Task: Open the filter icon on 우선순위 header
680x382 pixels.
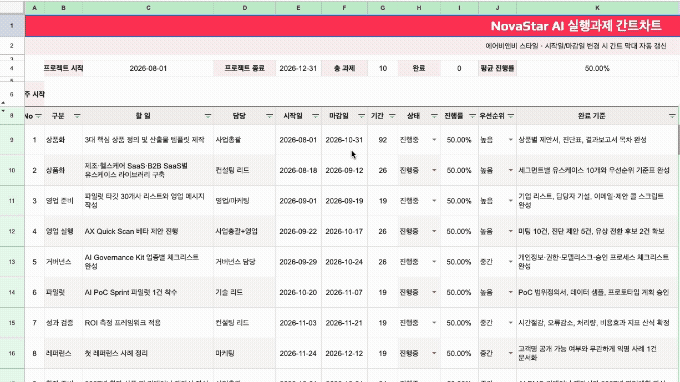Action: (x=510, y=116)
